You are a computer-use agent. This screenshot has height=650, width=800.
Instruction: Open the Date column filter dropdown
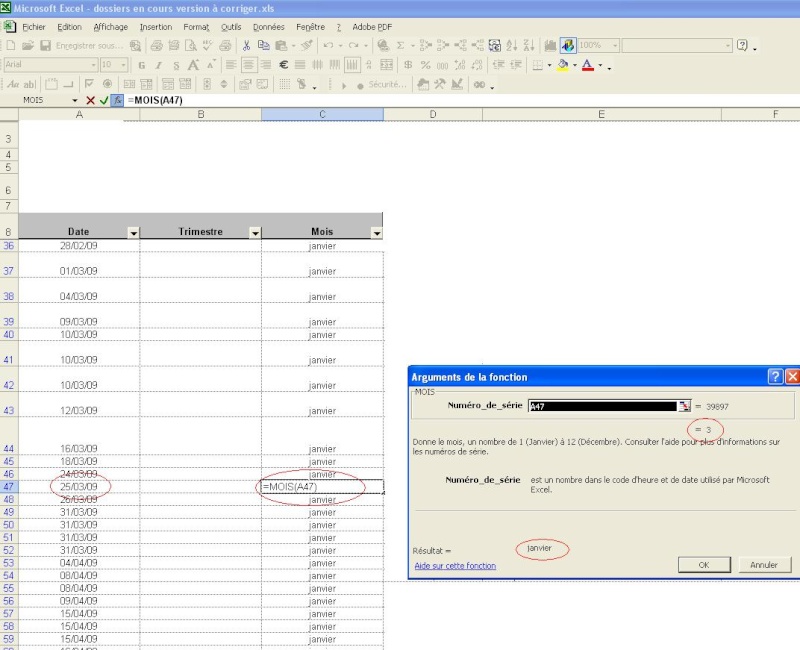[x=133, y=233]
